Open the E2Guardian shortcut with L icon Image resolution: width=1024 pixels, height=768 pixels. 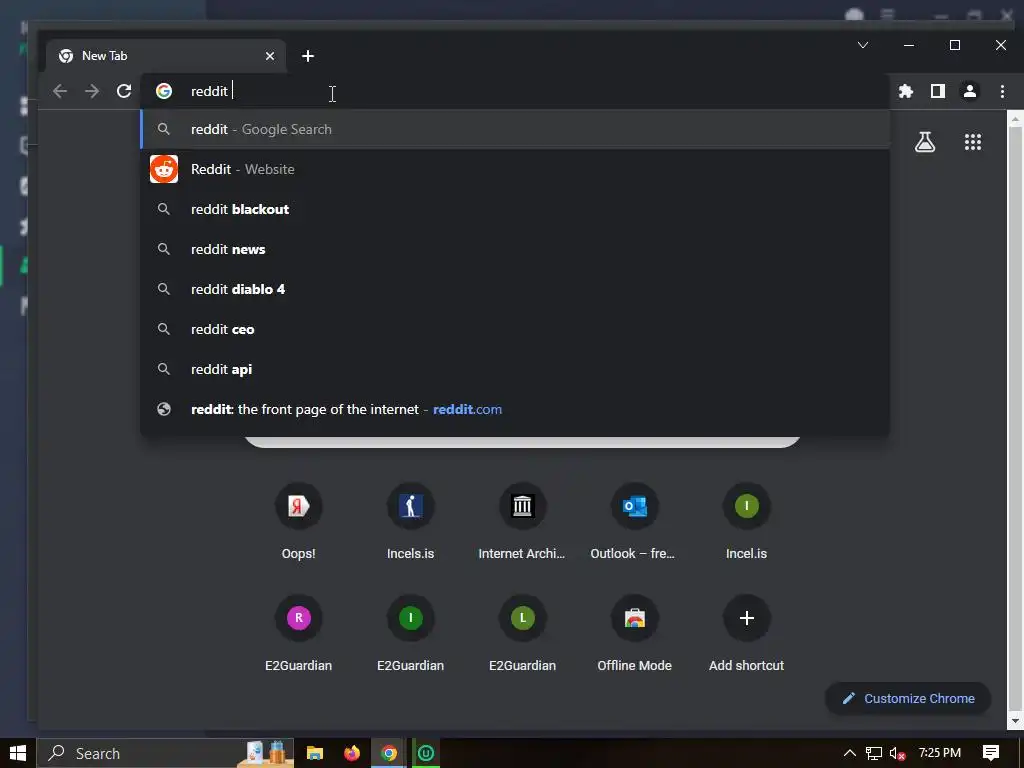pyautogui.click(x=522, y=633)
